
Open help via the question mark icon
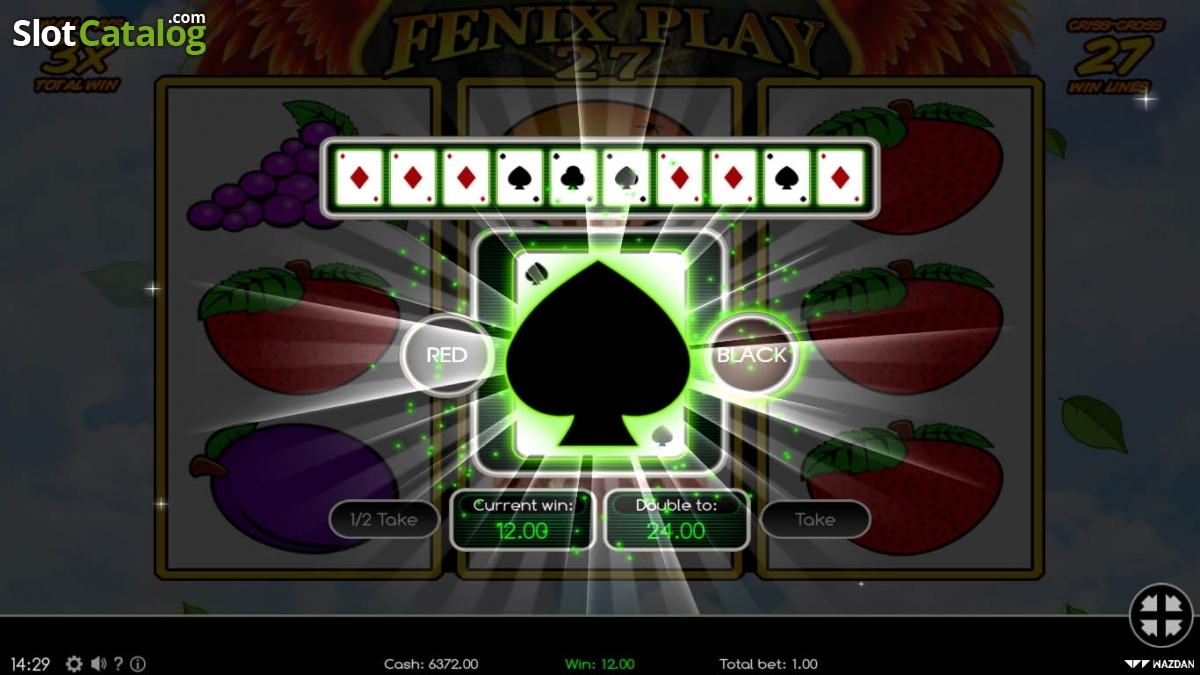(x=119, y=664)
